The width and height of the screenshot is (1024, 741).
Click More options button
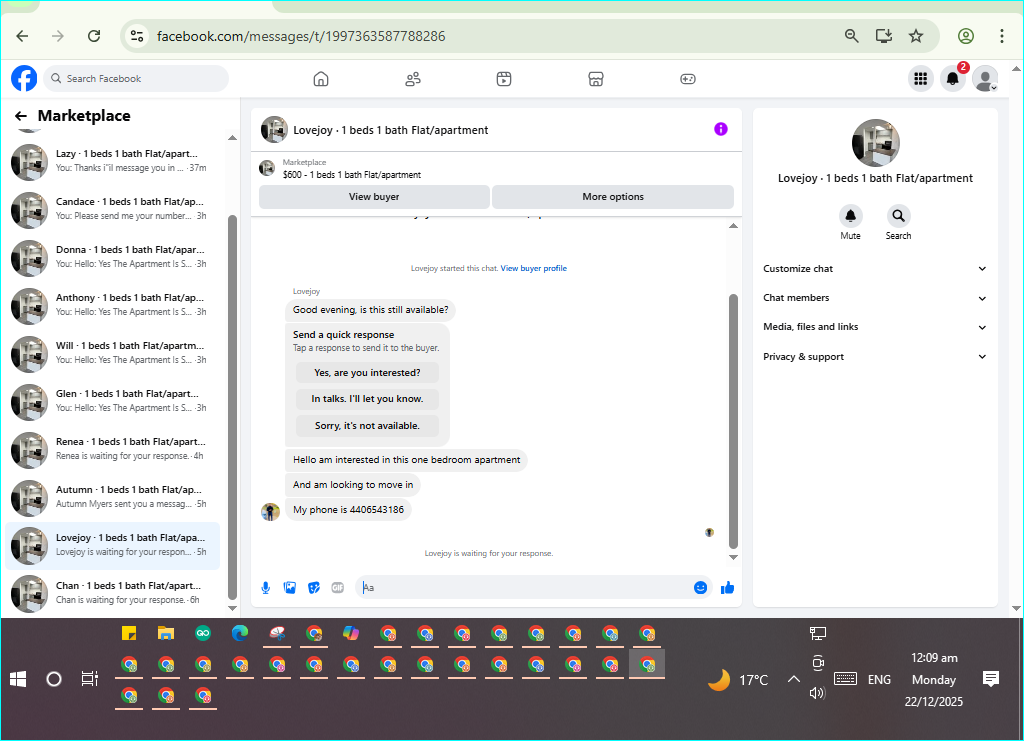[613, 197]
